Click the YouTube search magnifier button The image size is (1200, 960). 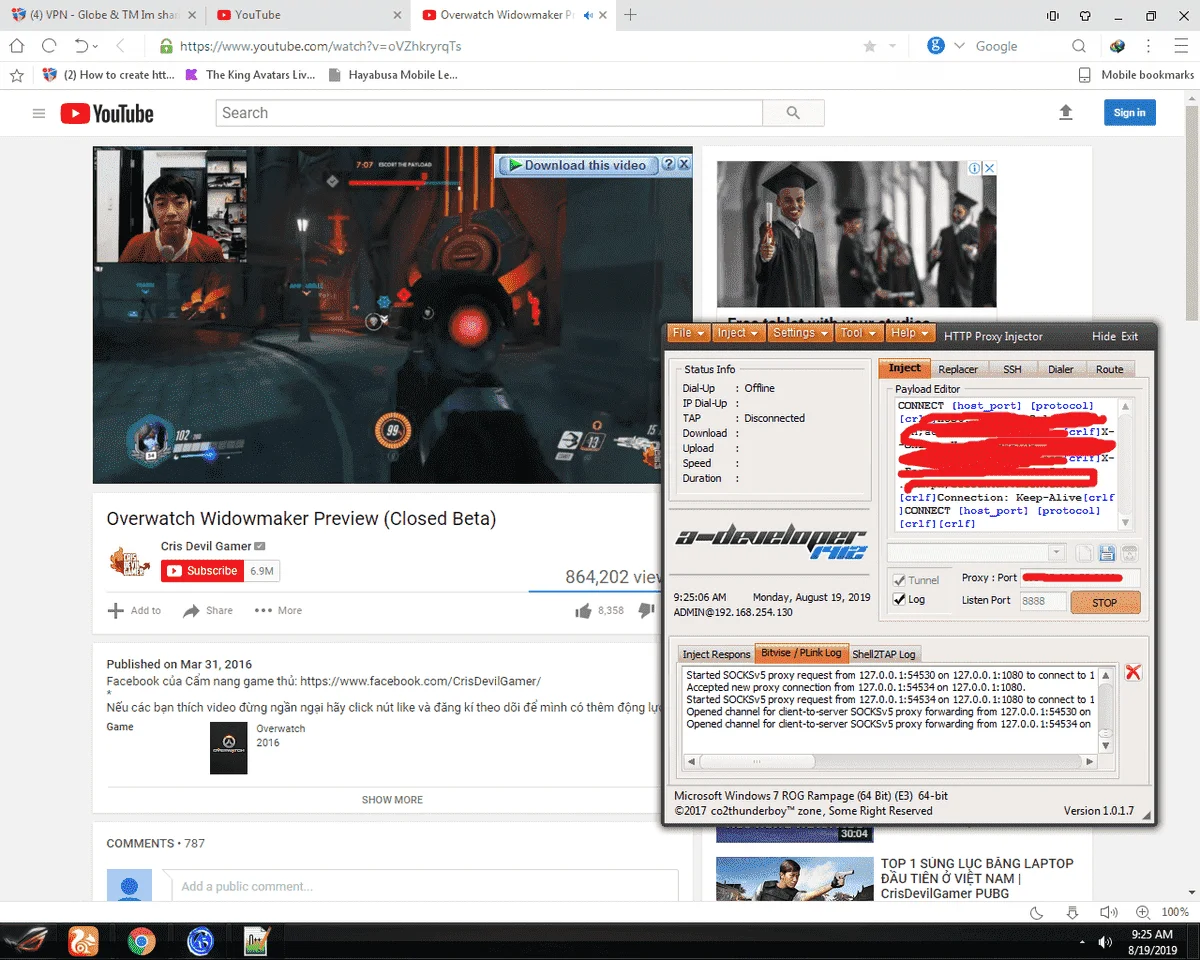(793, 113)
